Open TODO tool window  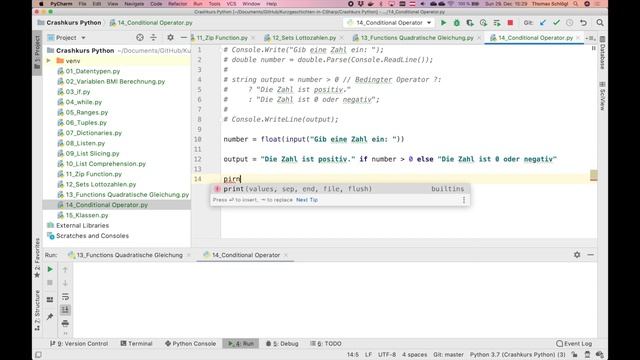coord(326,344)
